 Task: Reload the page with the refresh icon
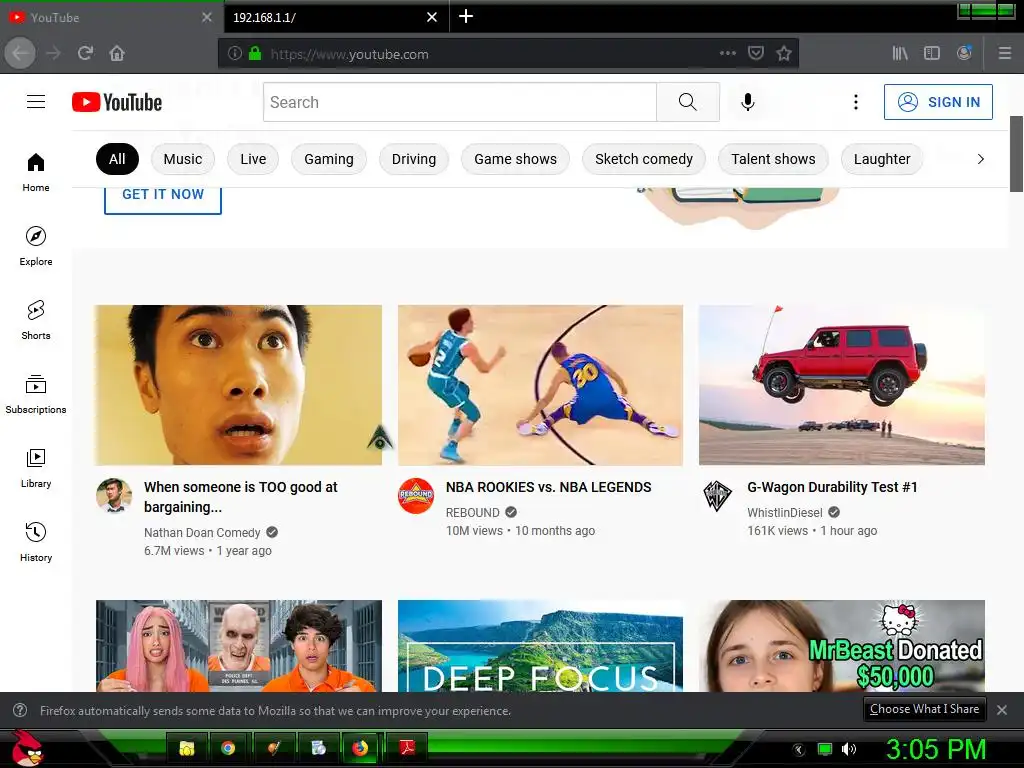tap(85, 53)
